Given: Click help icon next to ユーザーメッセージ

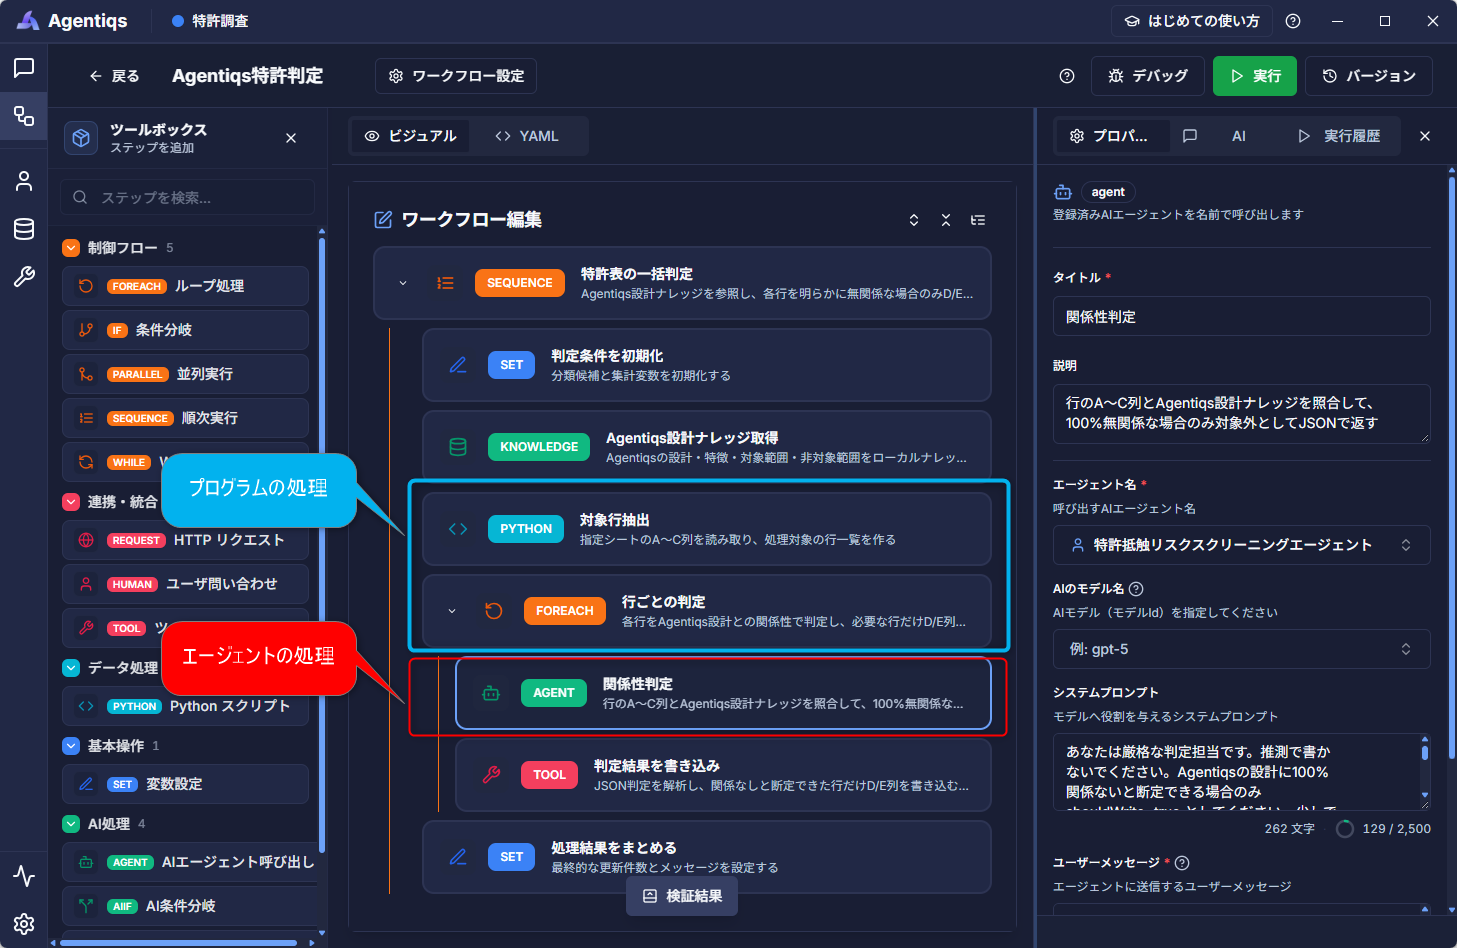Looking at the screenshot, I should (x=1182, y=863).
